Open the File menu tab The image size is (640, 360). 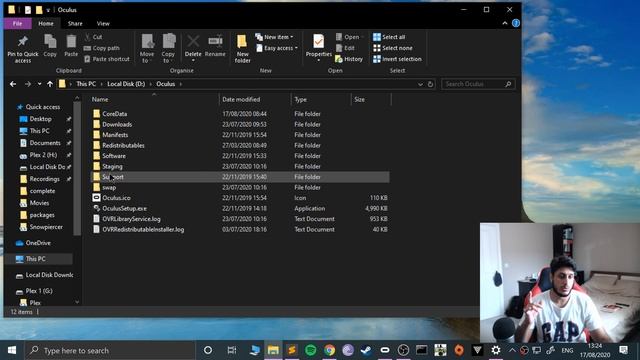point(18,23)
